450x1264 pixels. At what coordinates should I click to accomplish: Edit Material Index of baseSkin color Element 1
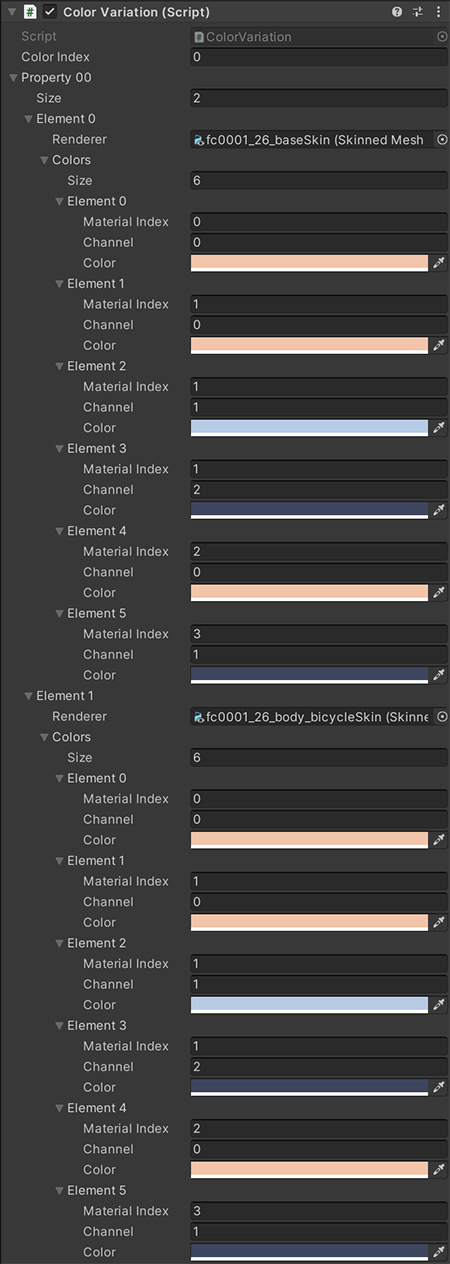319,304
